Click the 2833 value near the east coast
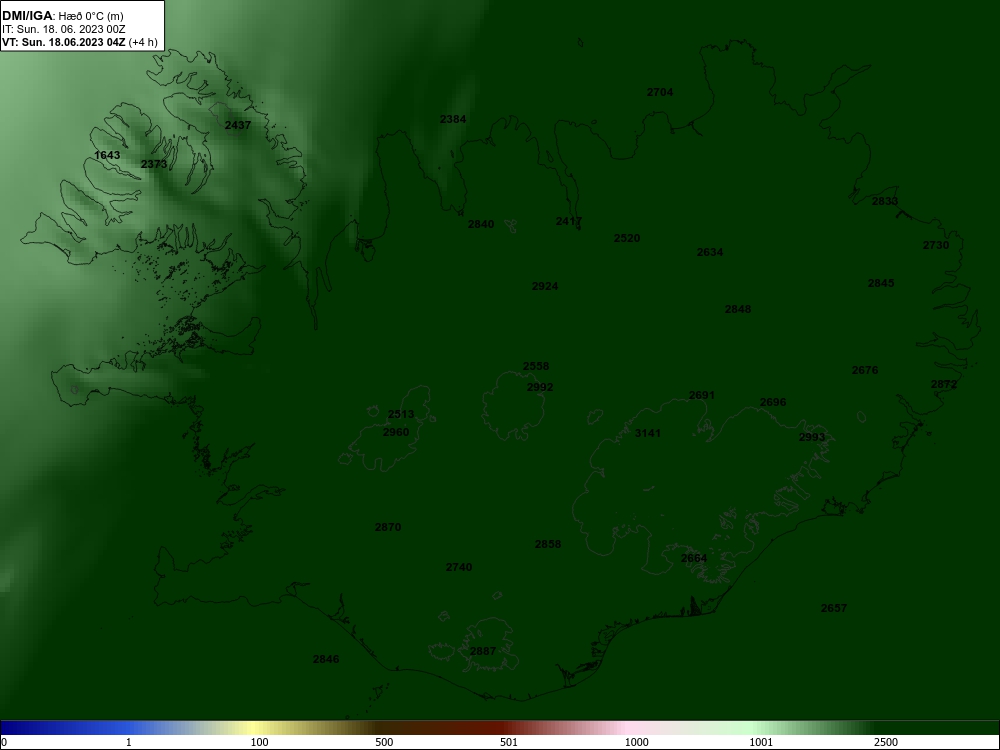This screenshot has height=750, width=1000. [885, 201]
